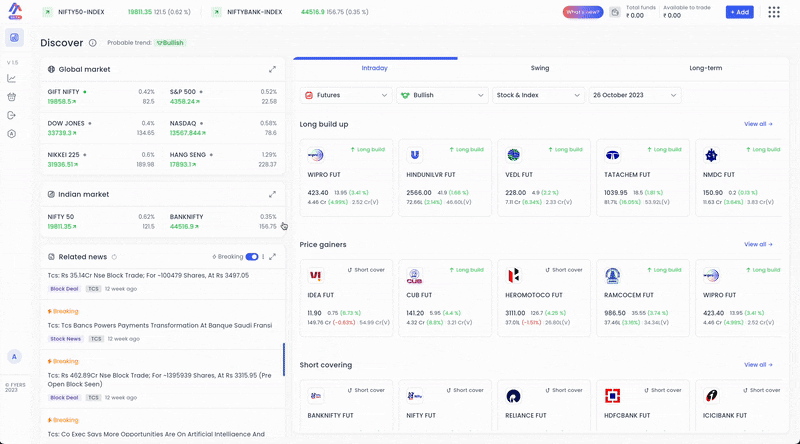Click the logout arrow sidebar icon

tap(12, 115)
